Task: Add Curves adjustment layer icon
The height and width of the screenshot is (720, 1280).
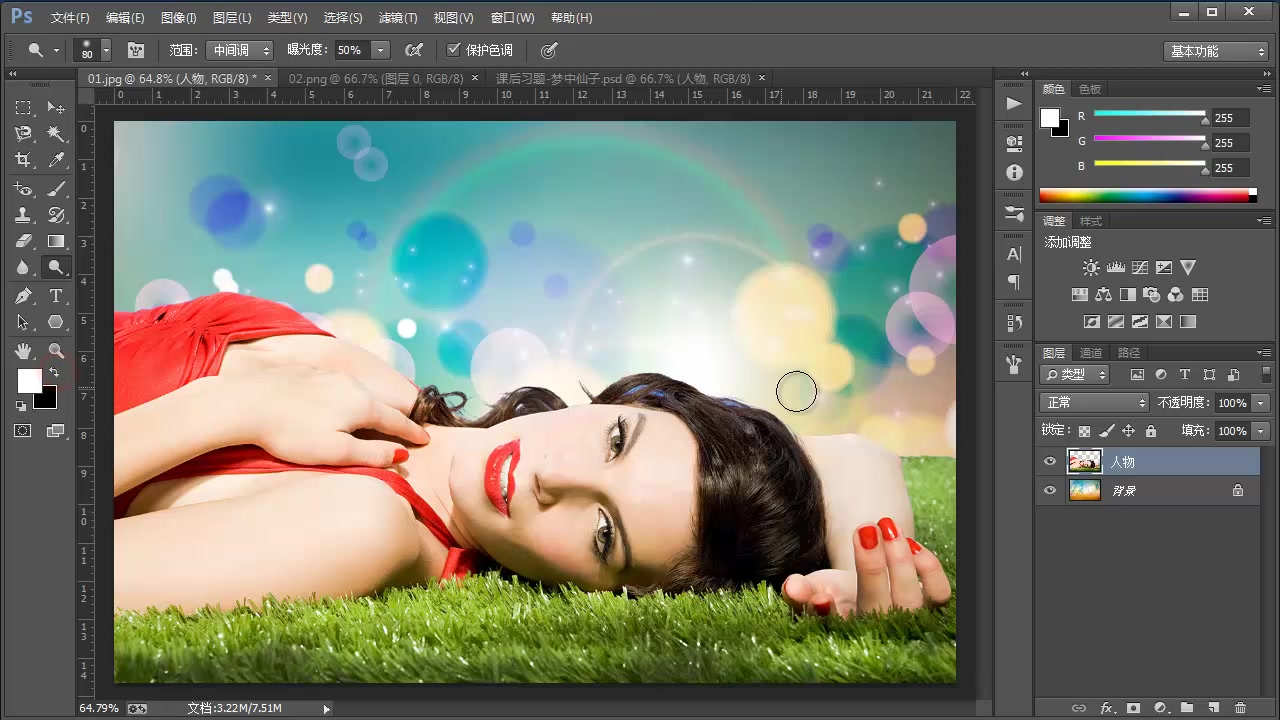Action: [1139, 267]
